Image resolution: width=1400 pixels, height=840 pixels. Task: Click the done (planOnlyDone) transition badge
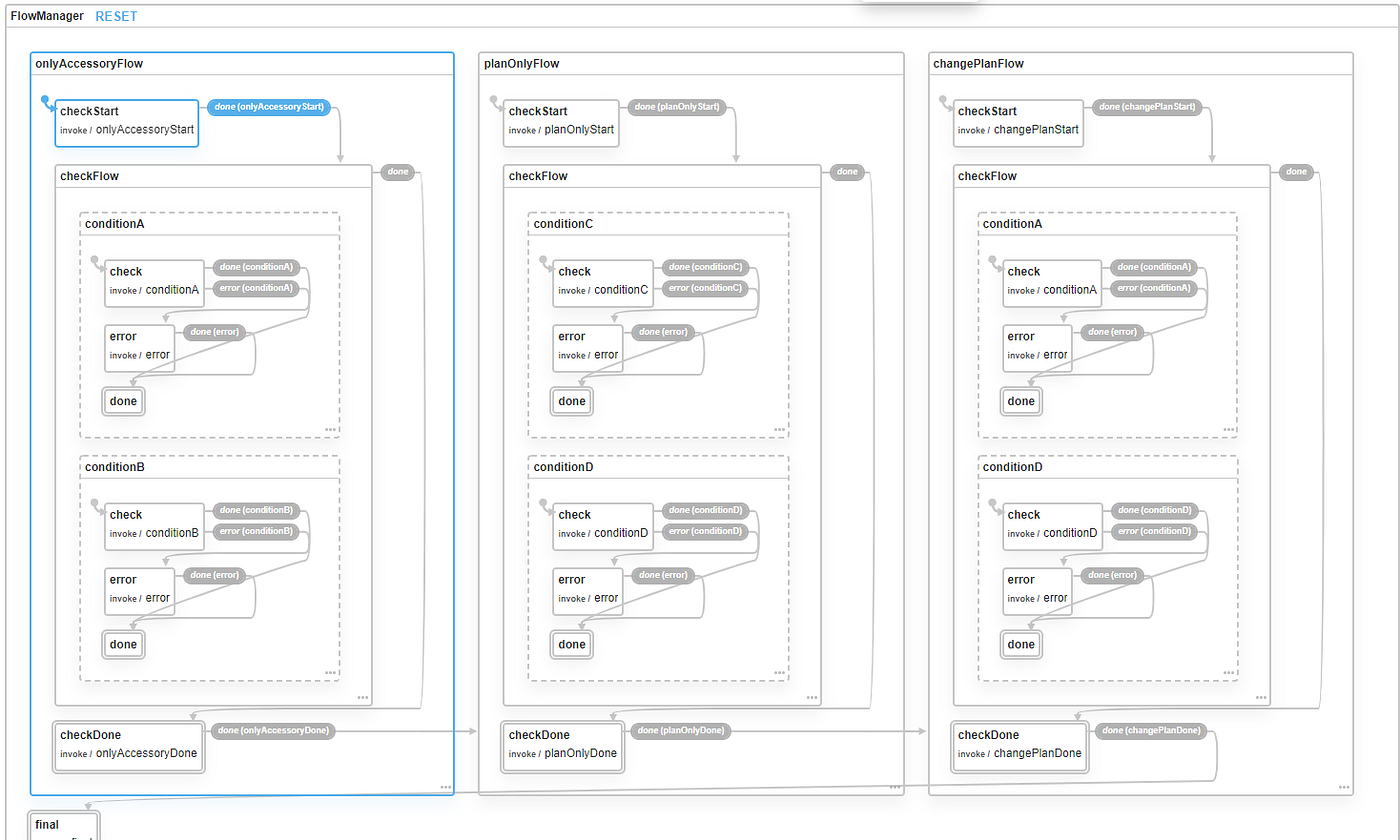[x=679, y=730]
